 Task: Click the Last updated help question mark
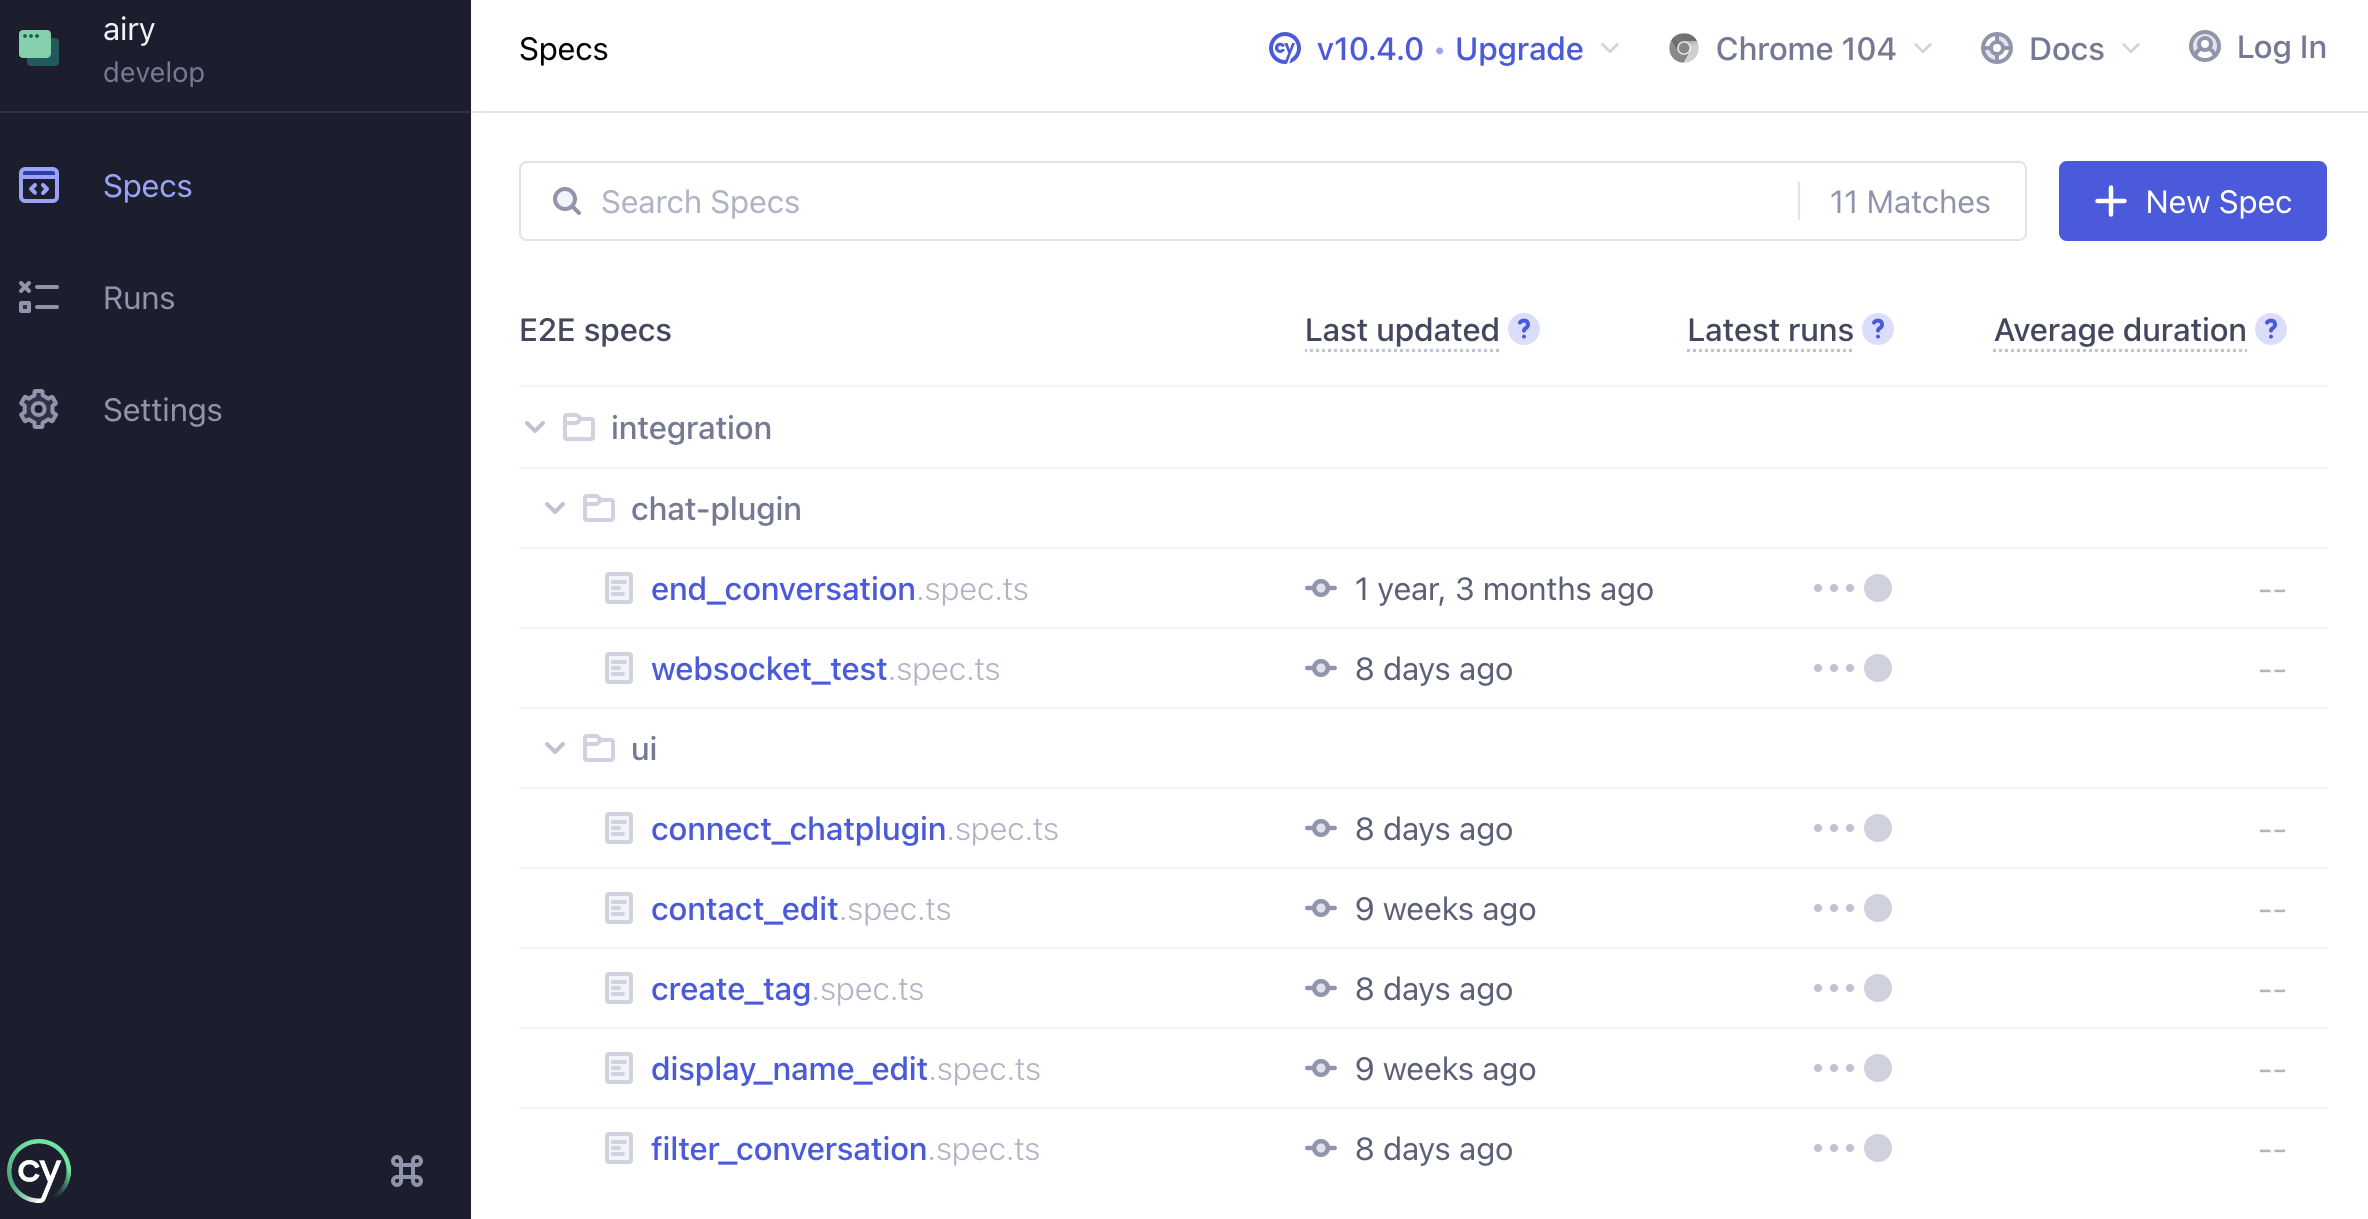click(x=1524, y=329)
